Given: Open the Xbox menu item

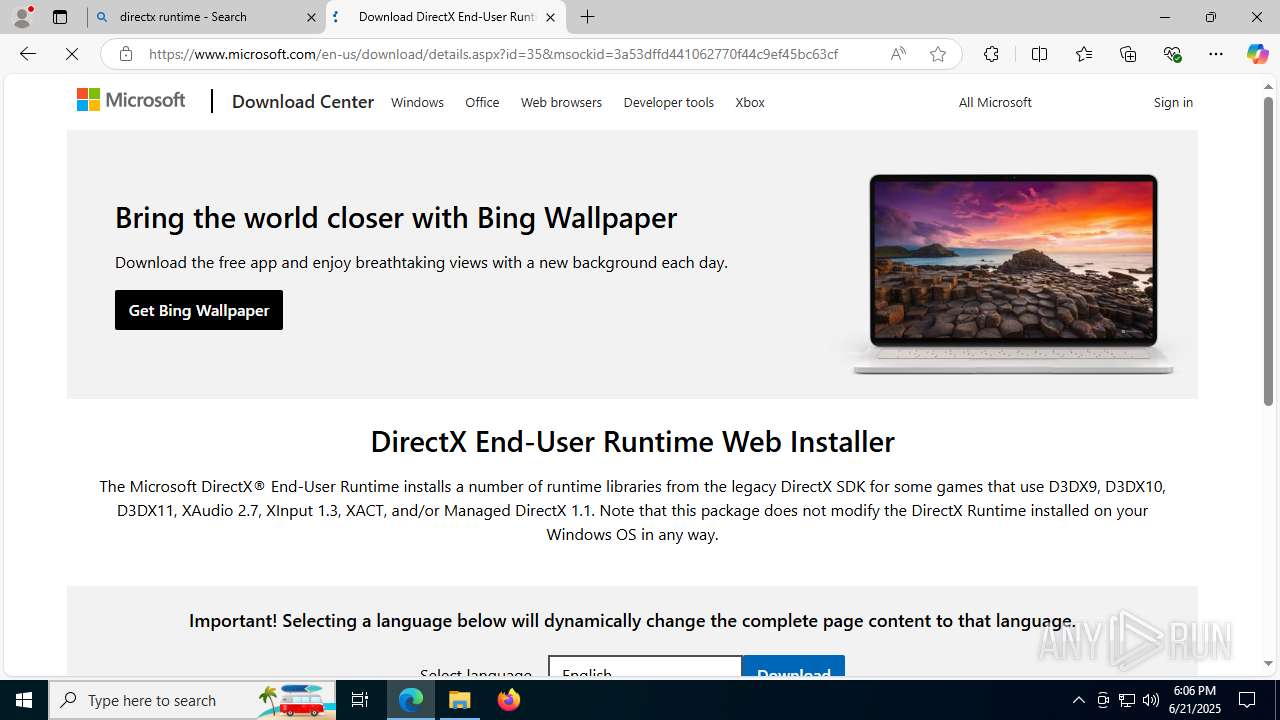Looking at the screenshot, I should [750, 102].
